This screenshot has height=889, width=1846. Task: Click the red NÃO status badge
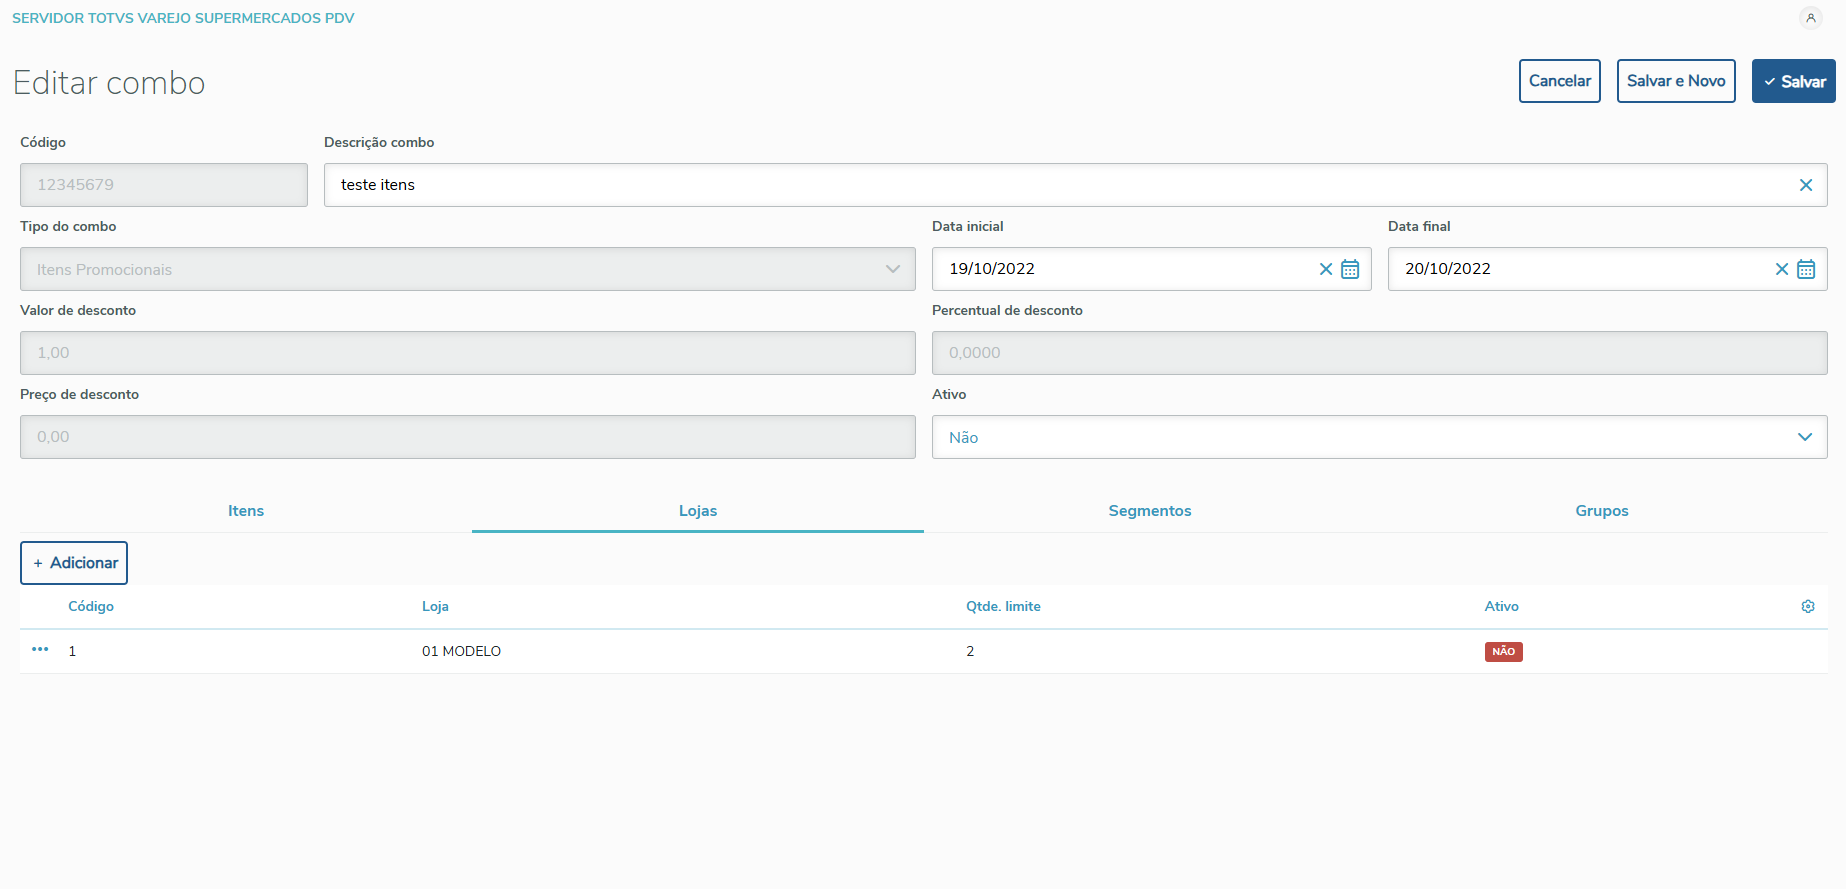pyautogui.click(x=1503, y=652)
